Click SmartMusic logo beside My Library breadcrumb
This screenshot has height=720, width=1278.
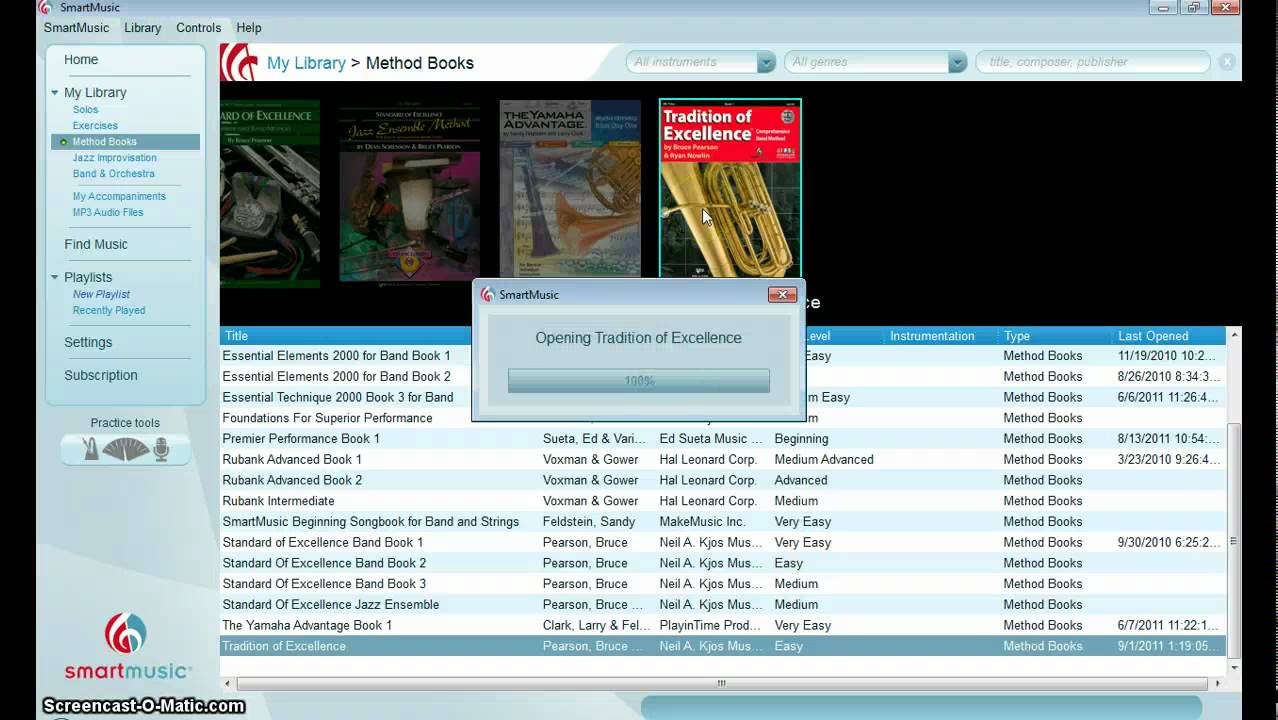pyautogui.click(x=240, y=62)
